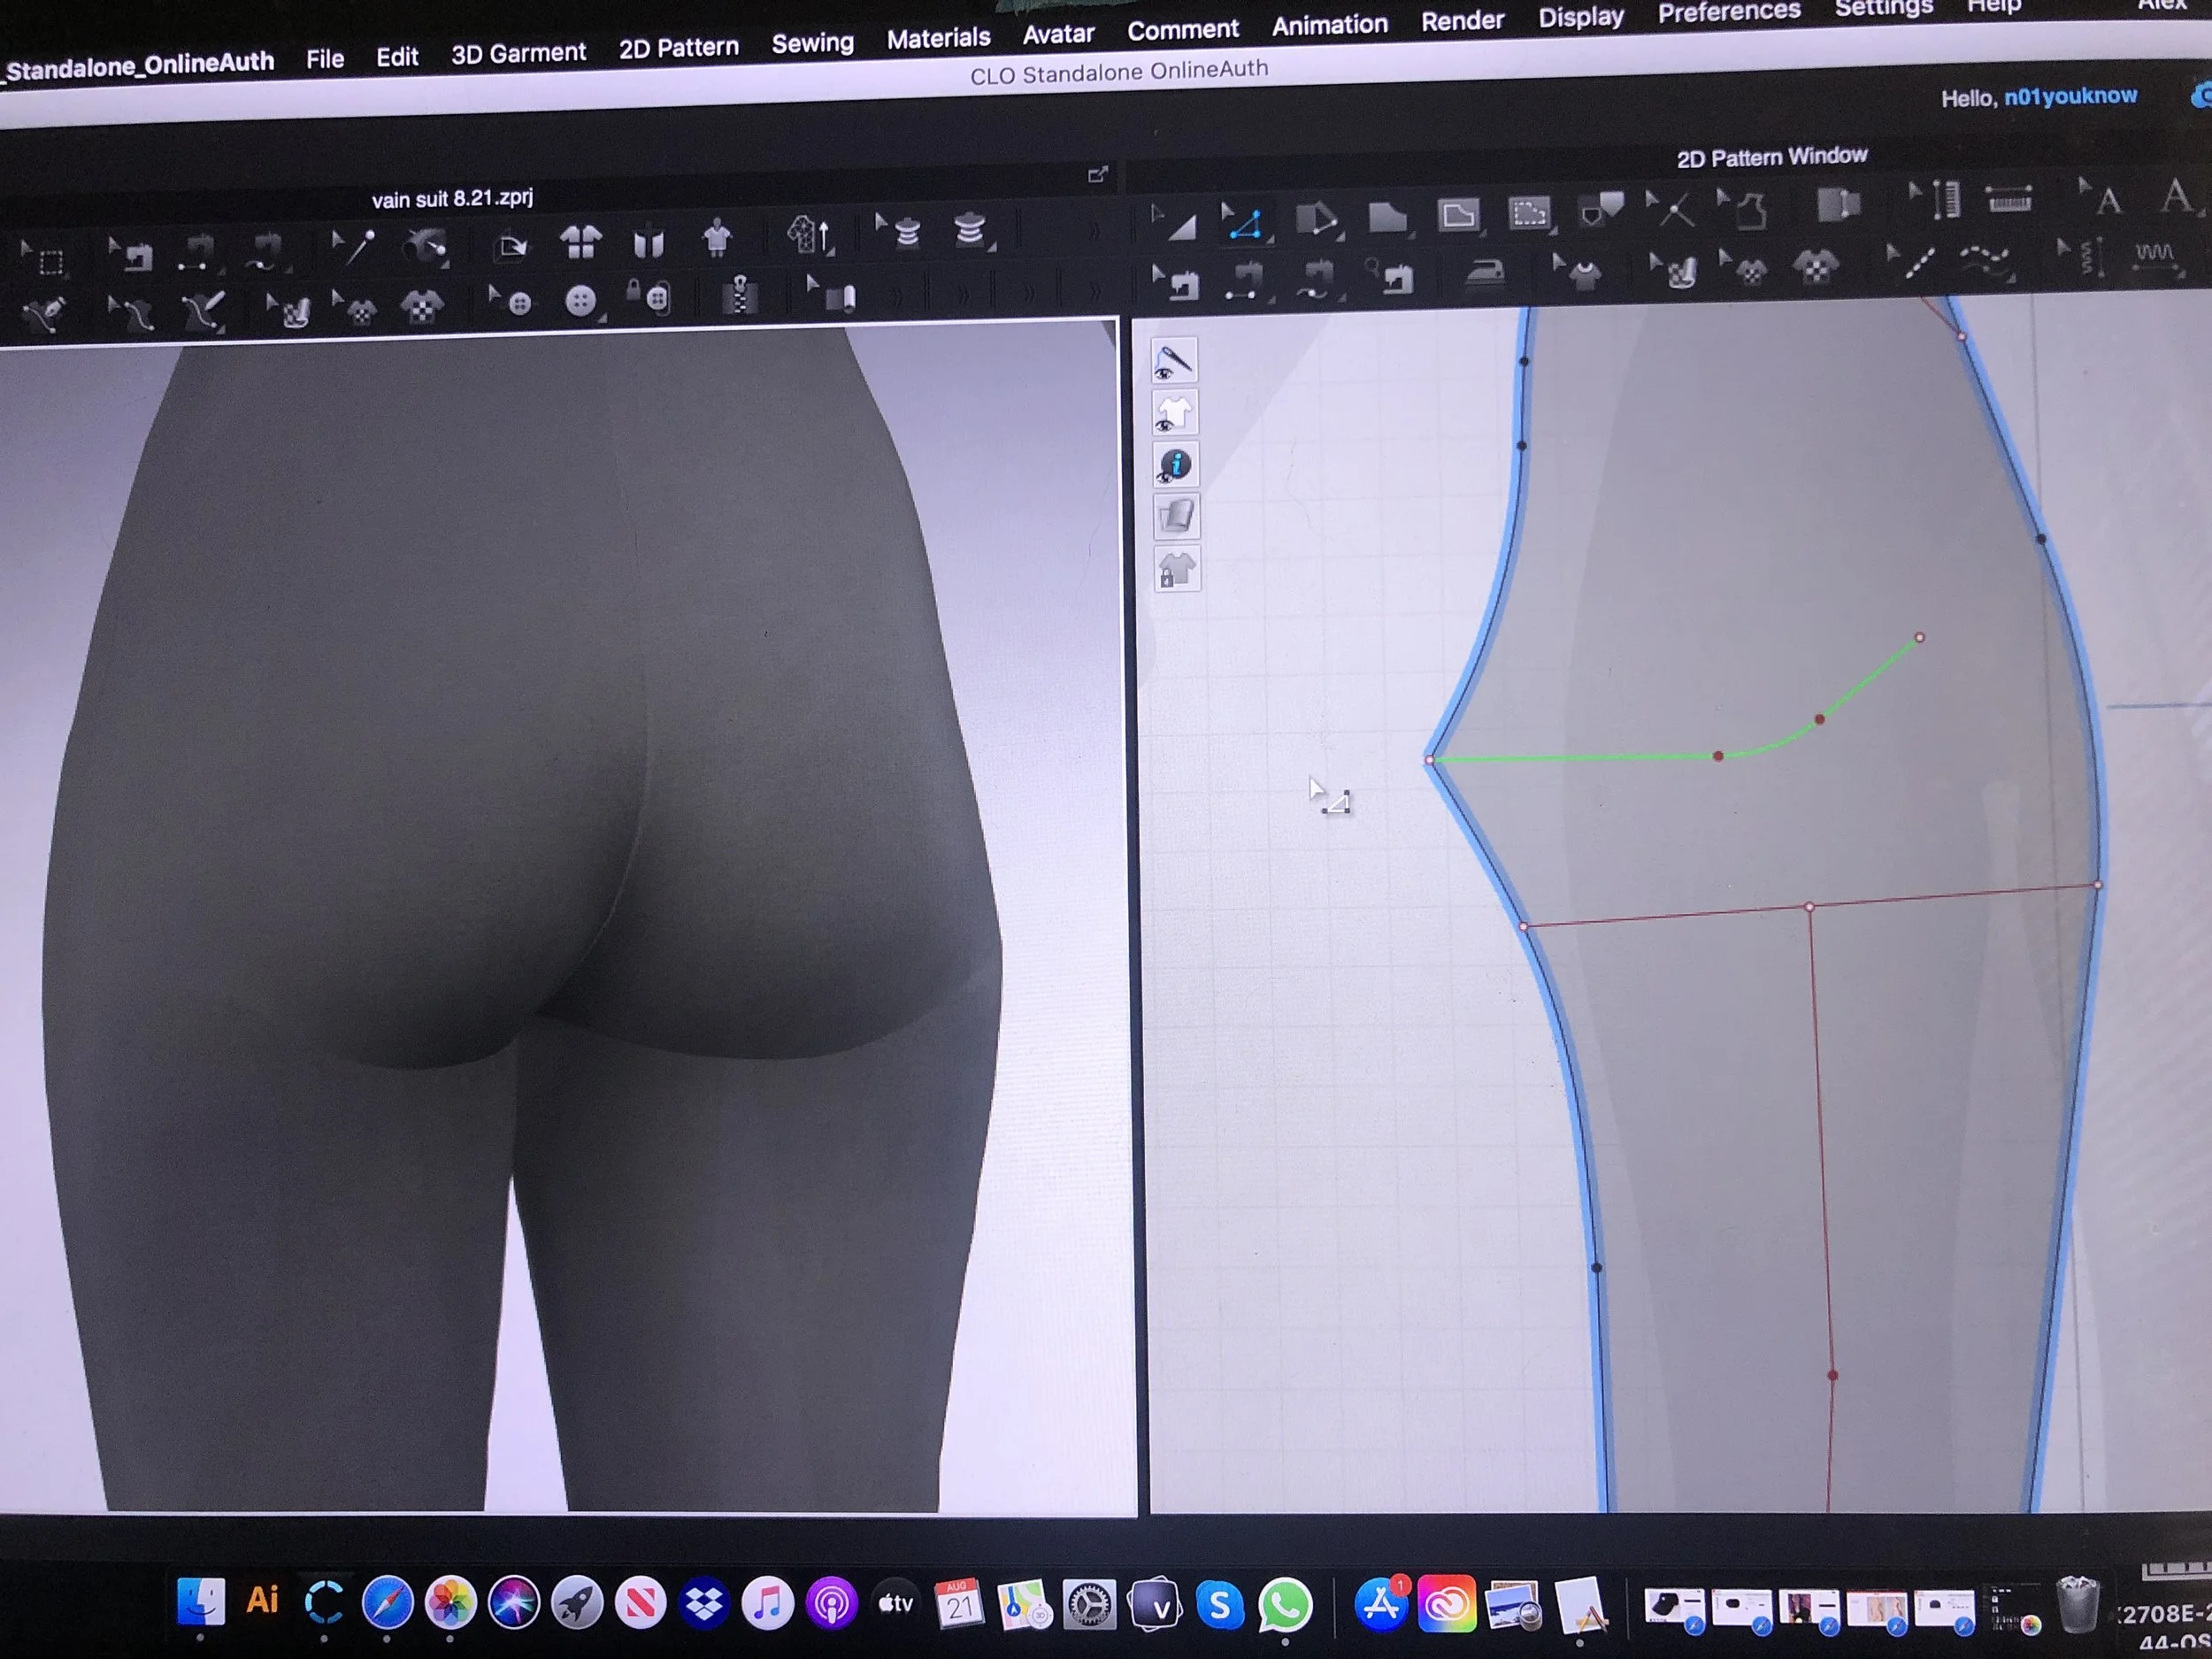Select the Steam Iron tool
The width and height of the screenshot is (2212, 1659).
[x=1484, y=272]
